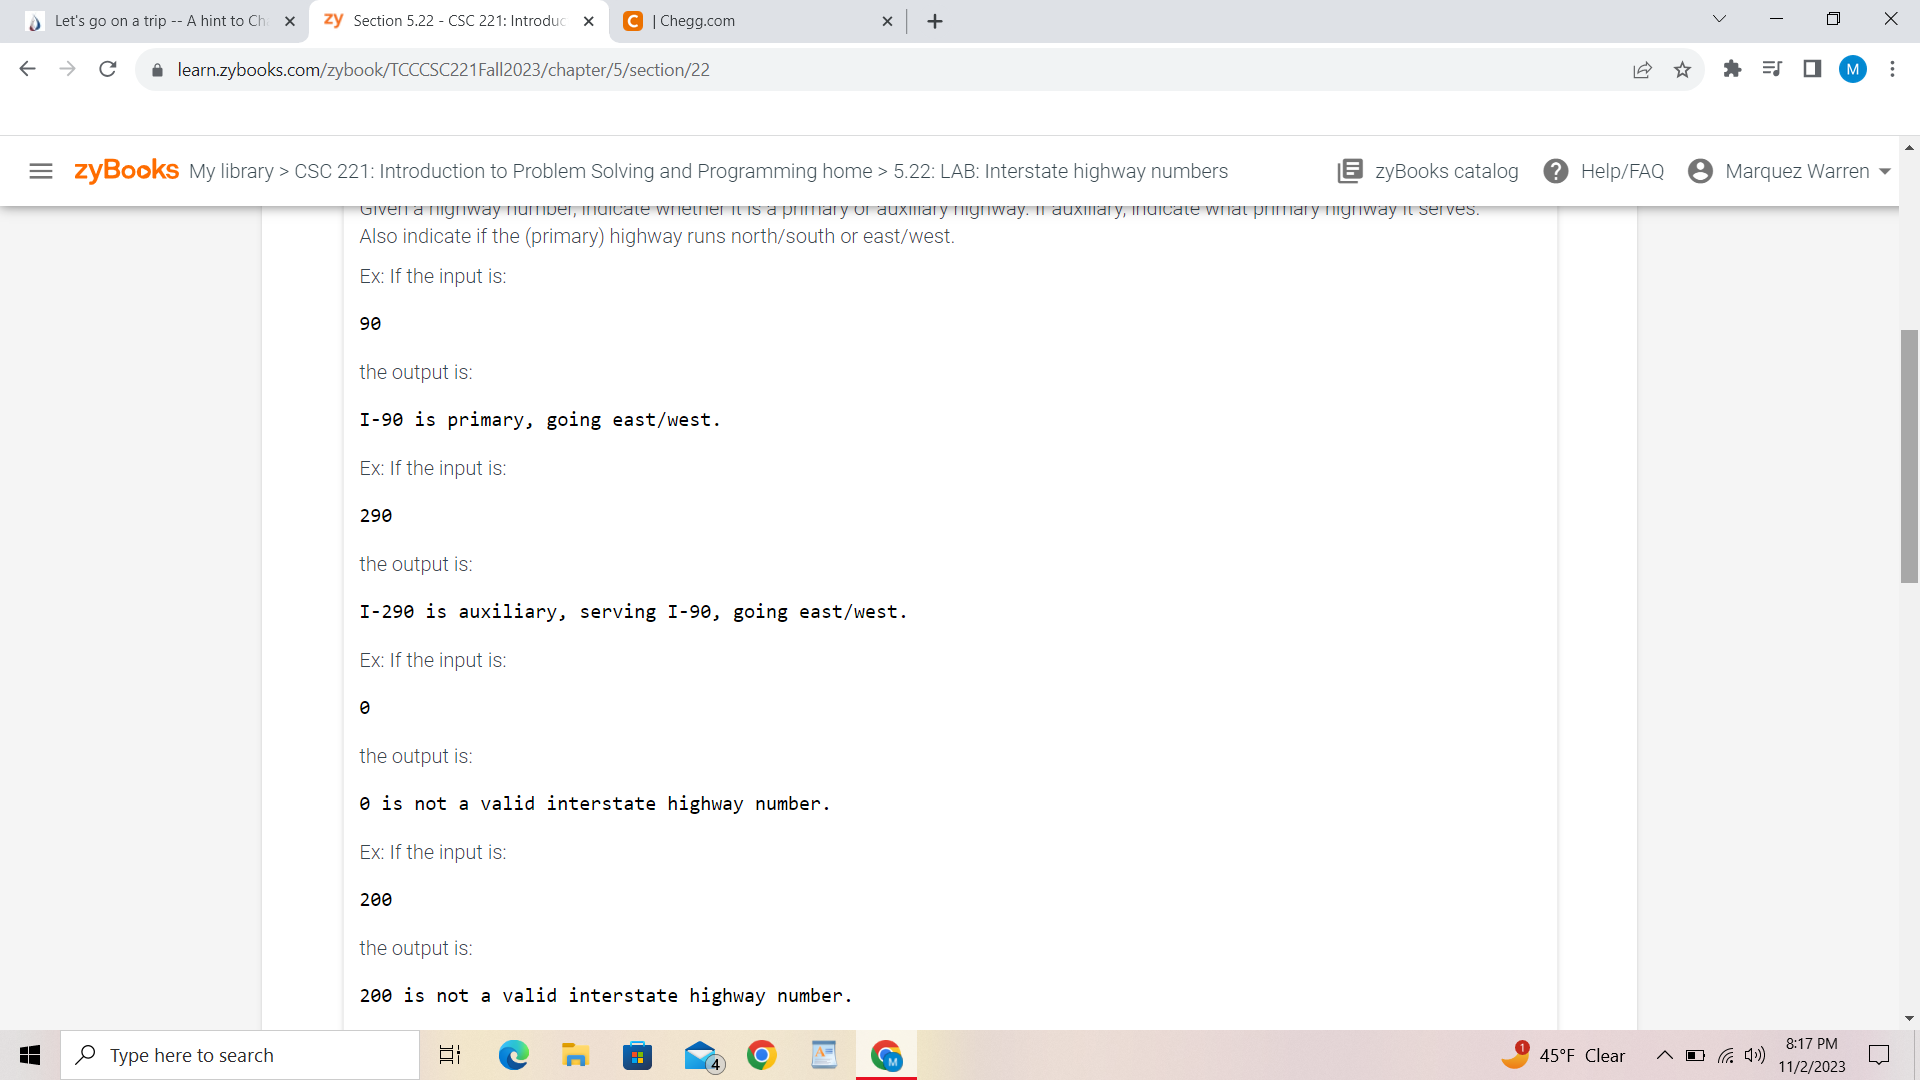Click the share page icon
This screenshot has height=1080, width=1920.
[1642, 70]
